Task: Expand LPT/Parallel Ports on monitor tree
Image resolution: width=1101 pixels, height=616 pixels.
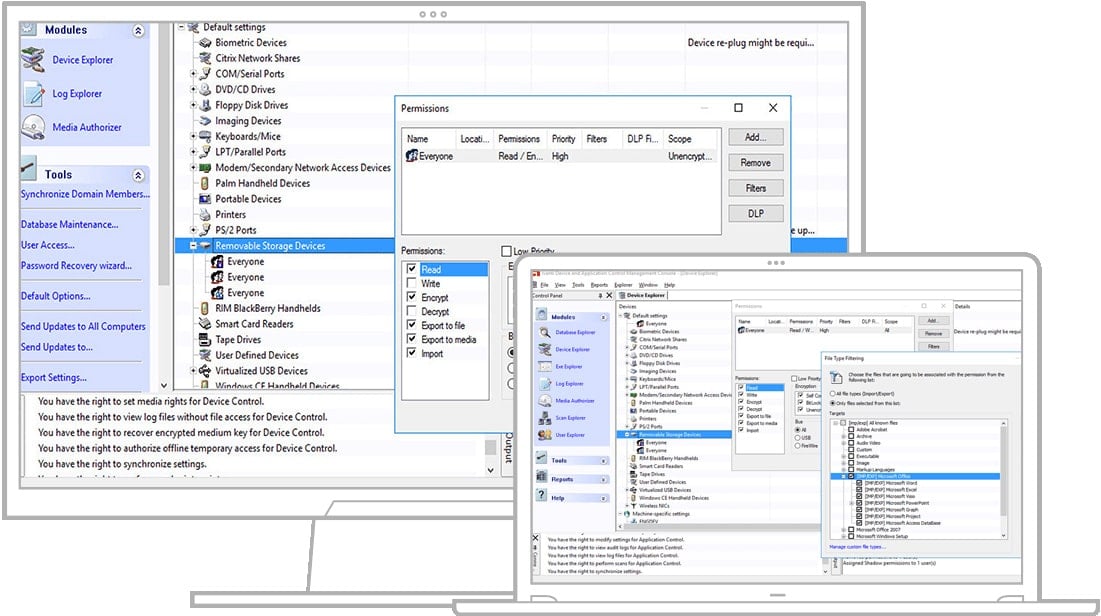Action: pos(193,152)
